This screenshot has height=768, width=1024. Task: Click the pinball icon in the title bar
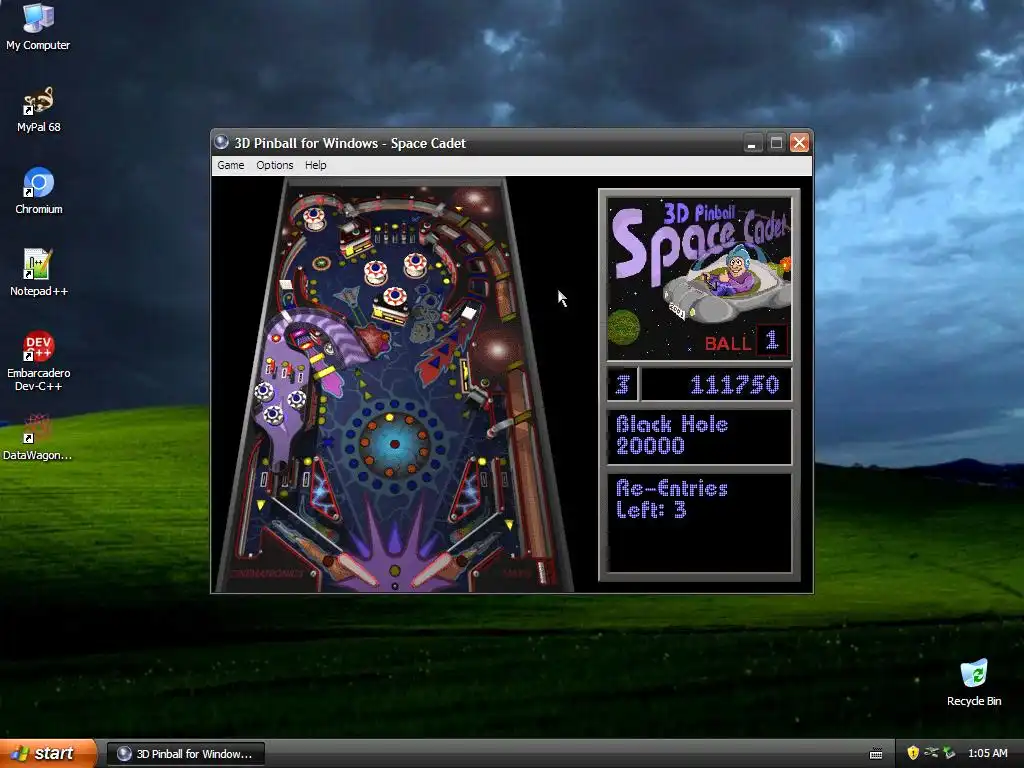tap(221, 142)
